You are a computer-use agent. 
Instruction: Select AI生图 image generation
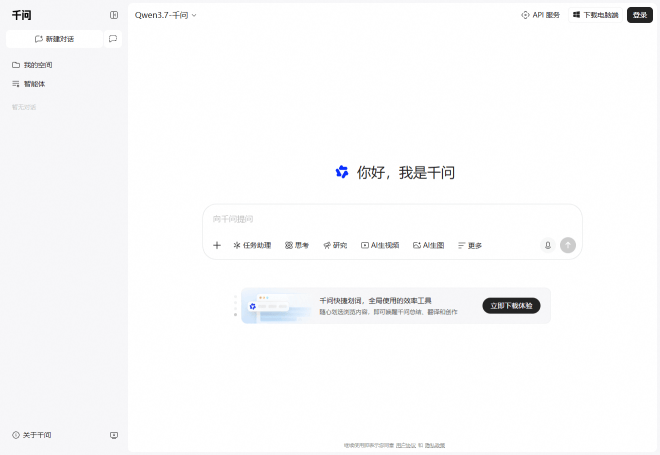coord(428,245)
